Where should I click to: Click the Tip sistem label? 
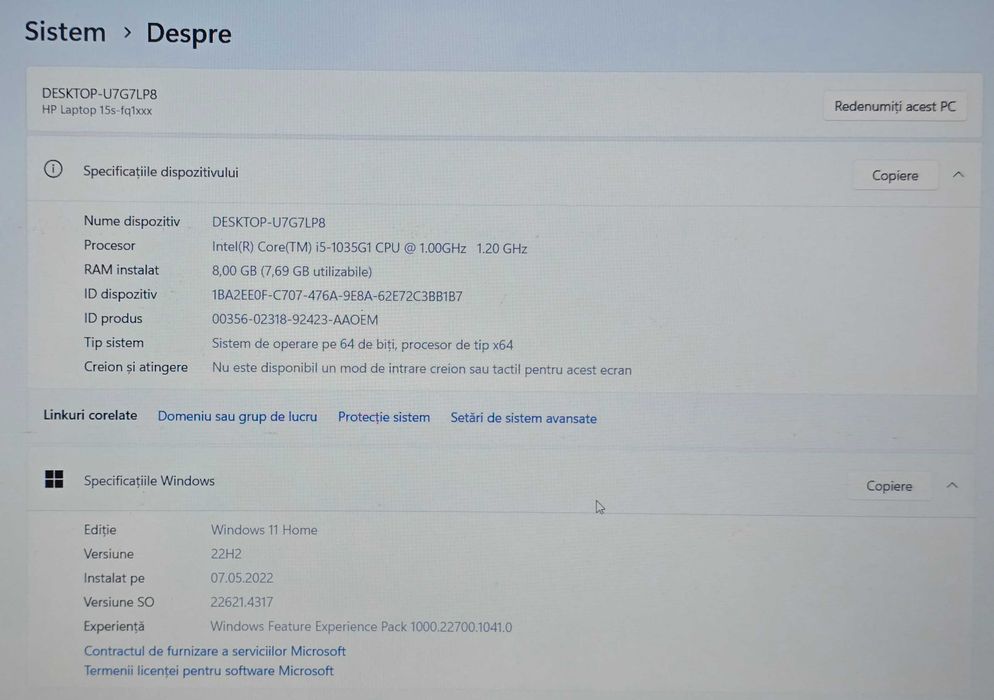tap(113, 343)
